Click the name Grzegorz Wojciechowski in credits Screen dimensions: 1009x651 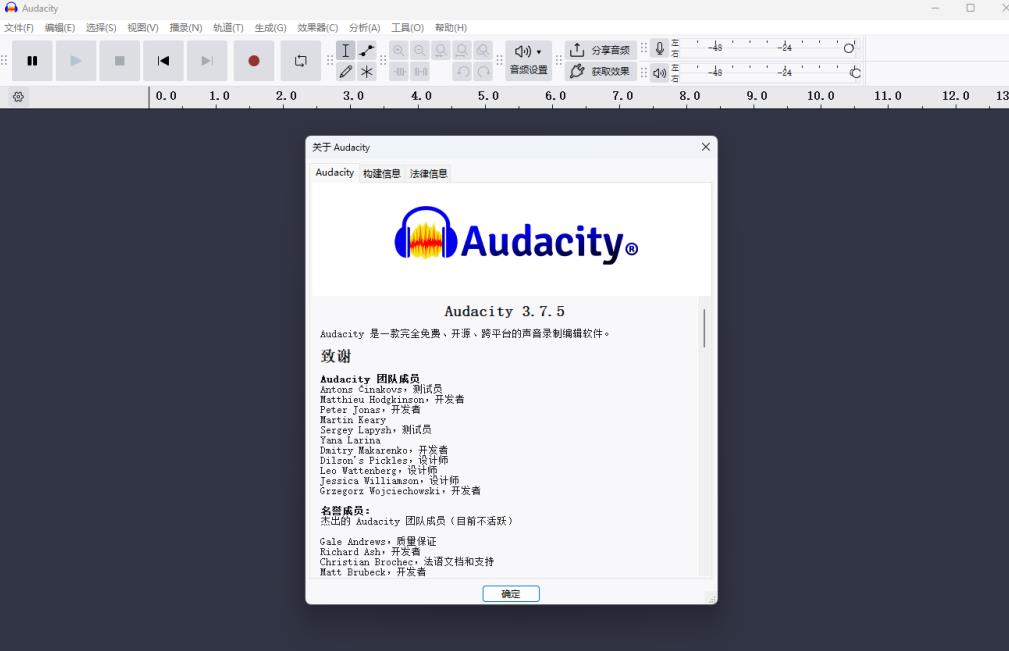point(380,491)
